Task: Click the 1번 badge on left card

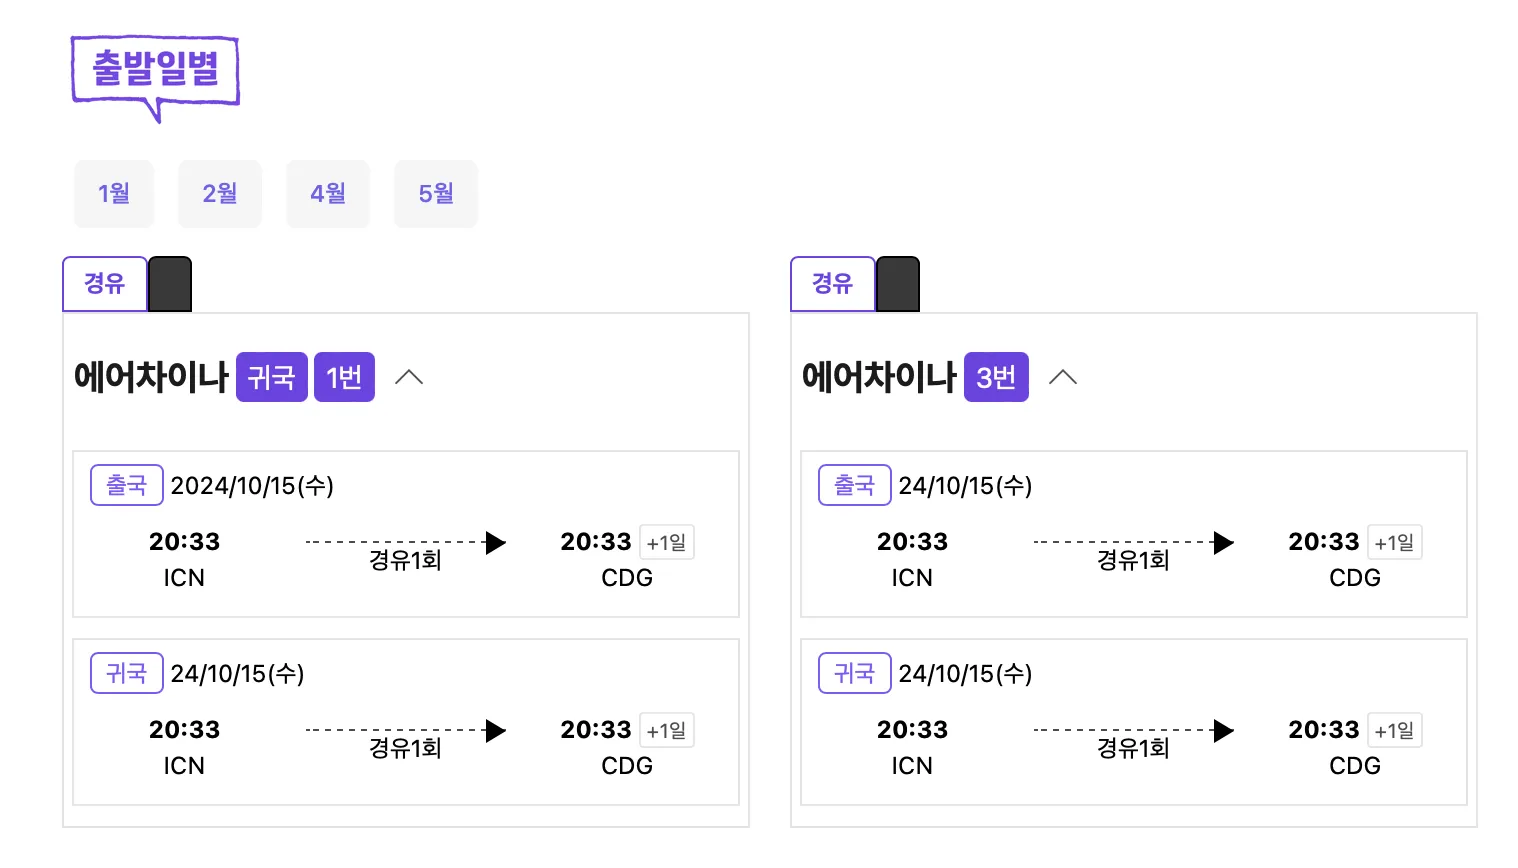Action: pyautogui.click(x=344, y=377)
